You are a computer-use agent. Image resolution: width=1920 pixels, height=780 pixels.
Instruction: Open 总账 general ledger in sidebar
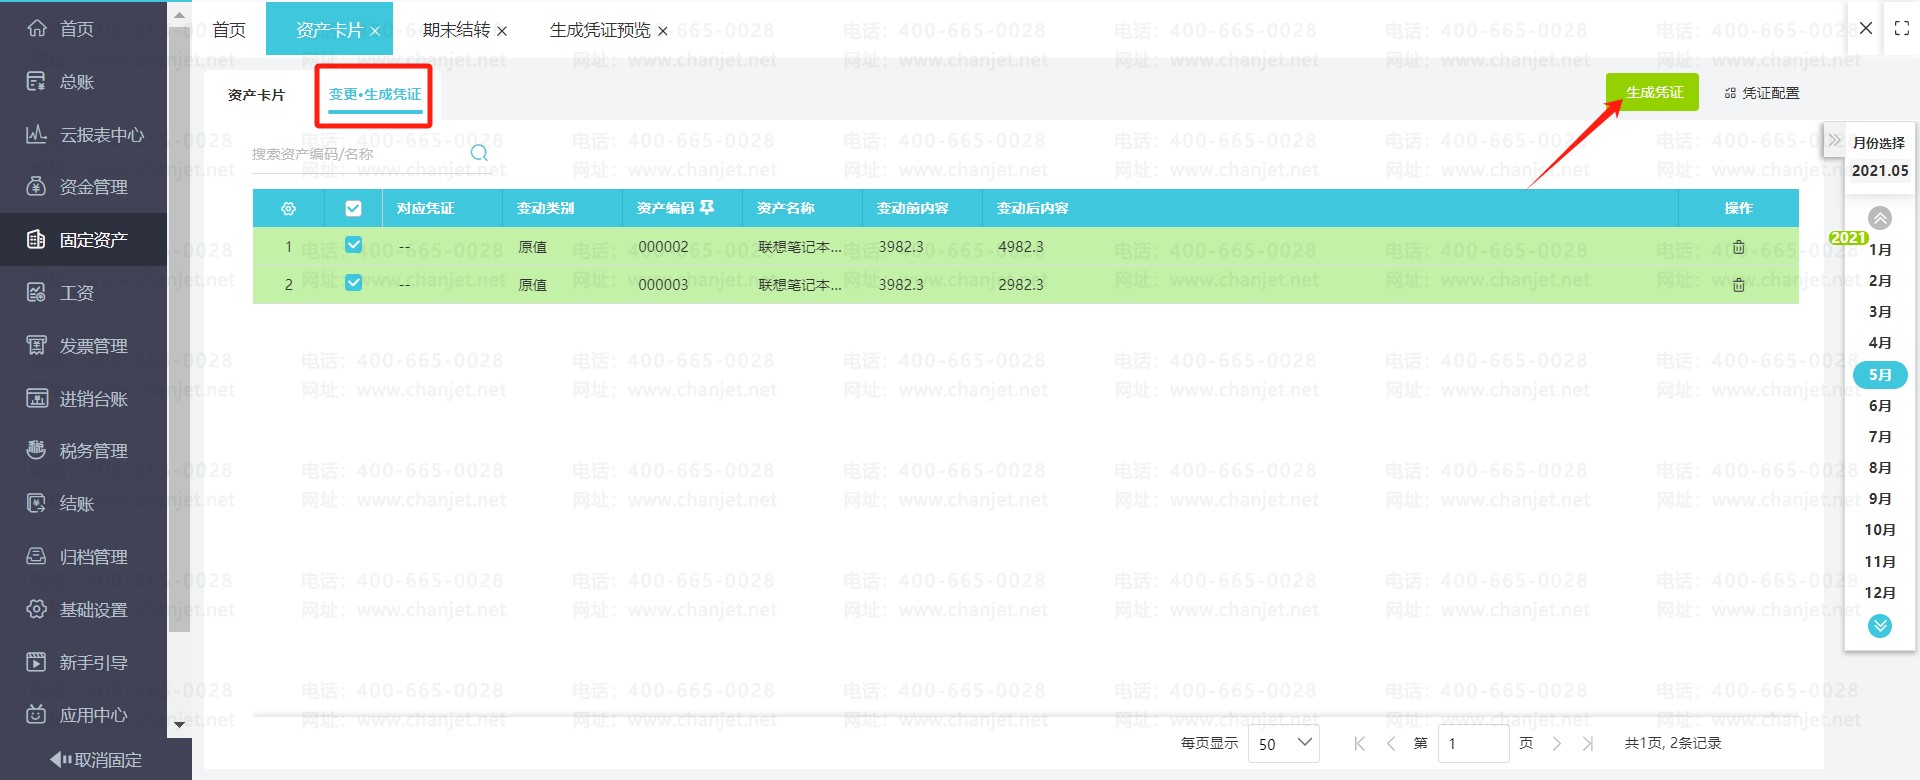point(60,82)
